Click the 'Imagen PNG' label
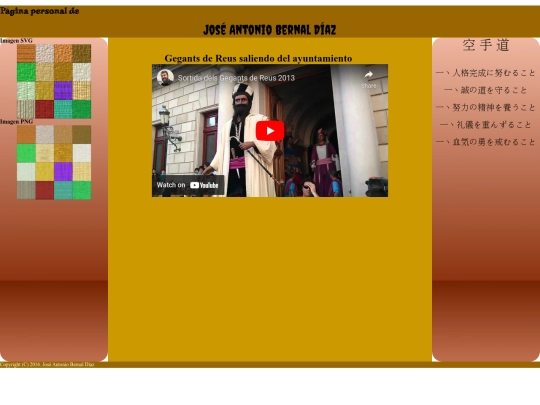This screenshot has width=540, height=405. [x=17, y=122]
